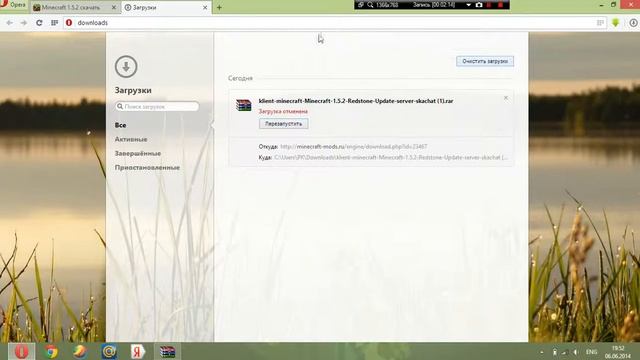Click the Очистить загрузки button
640x360 pixels.
click(485, 61)
